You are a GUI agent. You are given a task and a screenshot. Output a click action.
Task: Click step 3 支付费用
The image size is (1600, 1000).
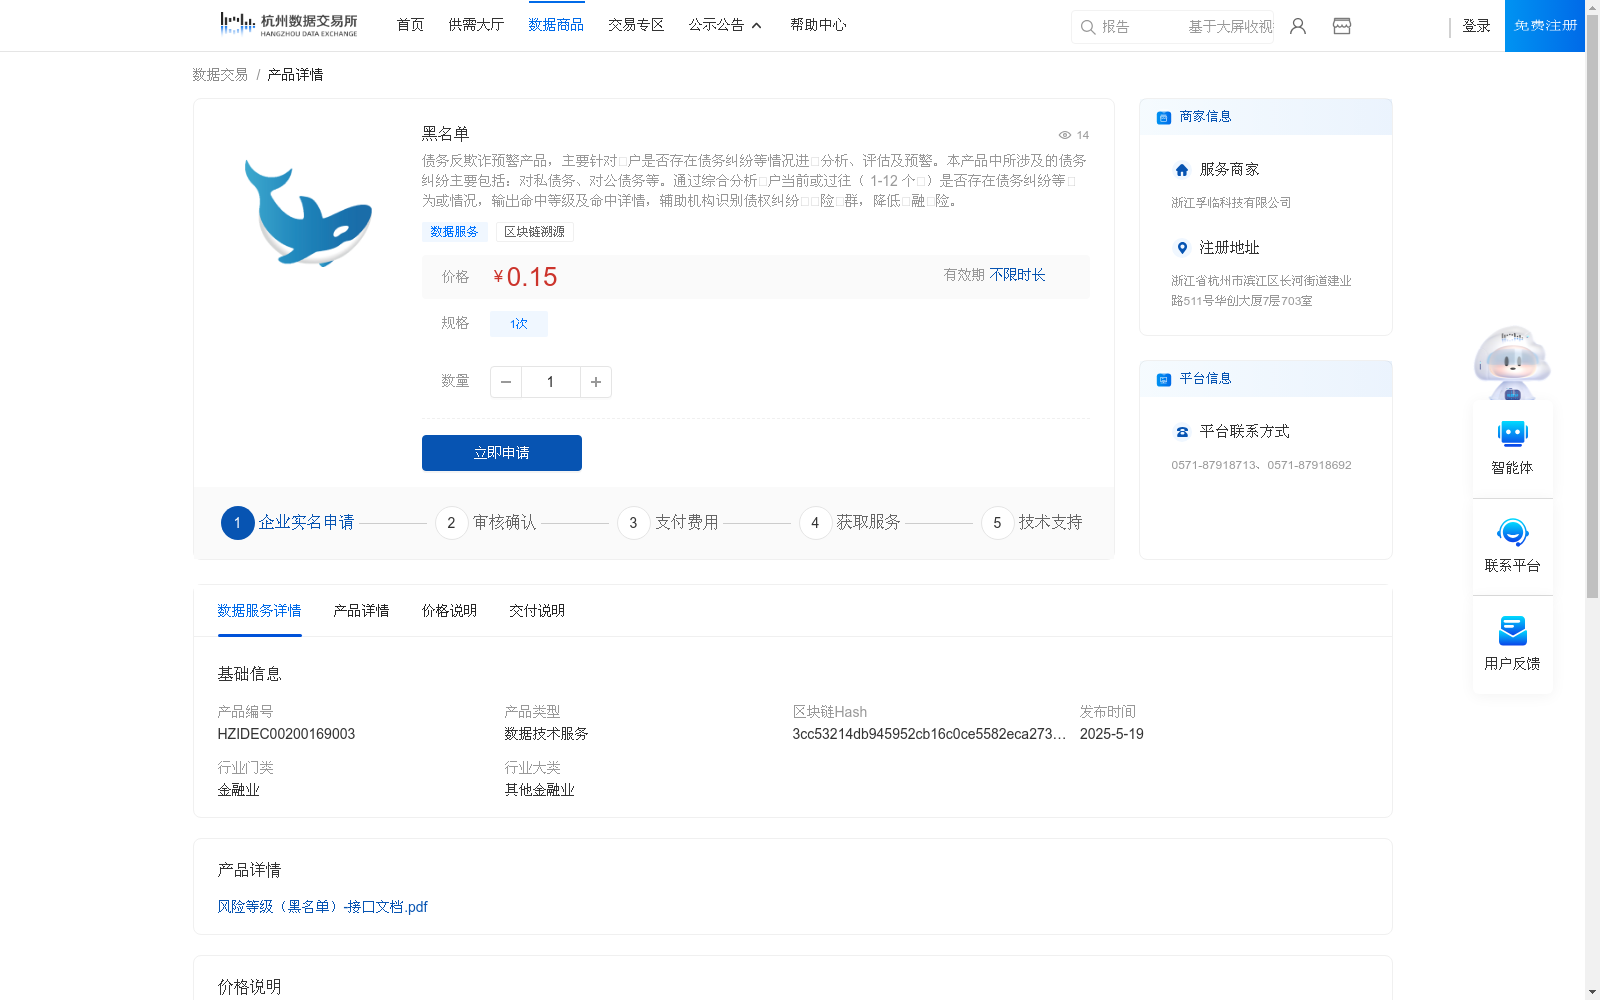[x=668, y=523]
